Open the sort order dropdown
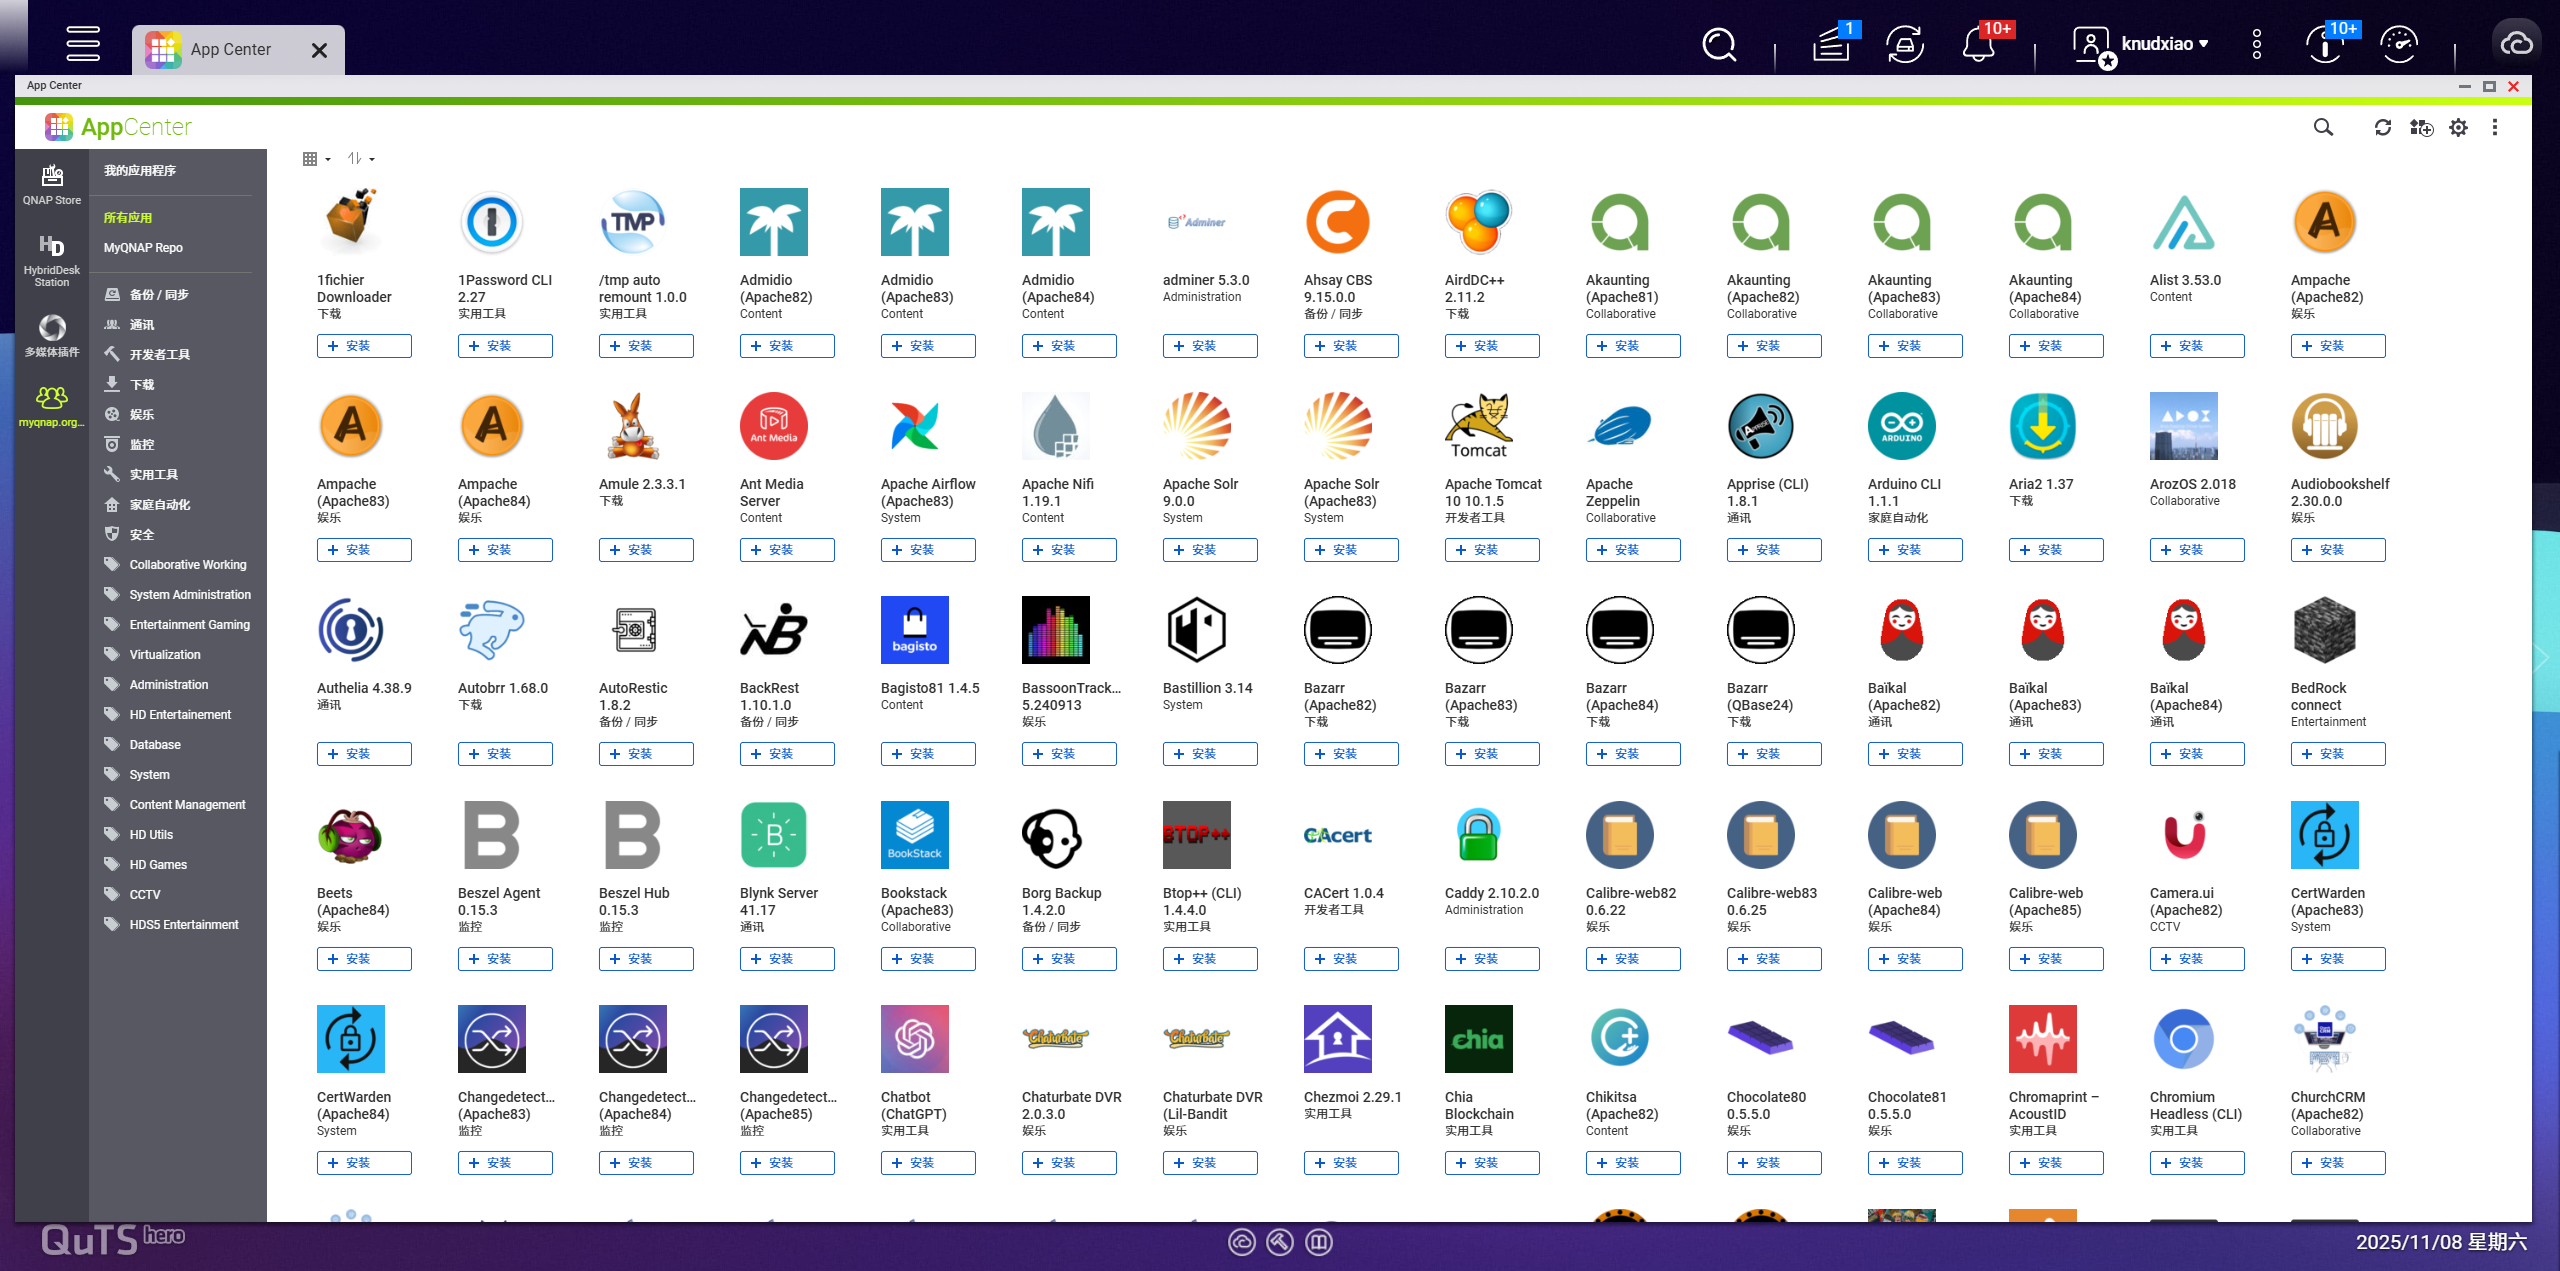 (360, 159)
